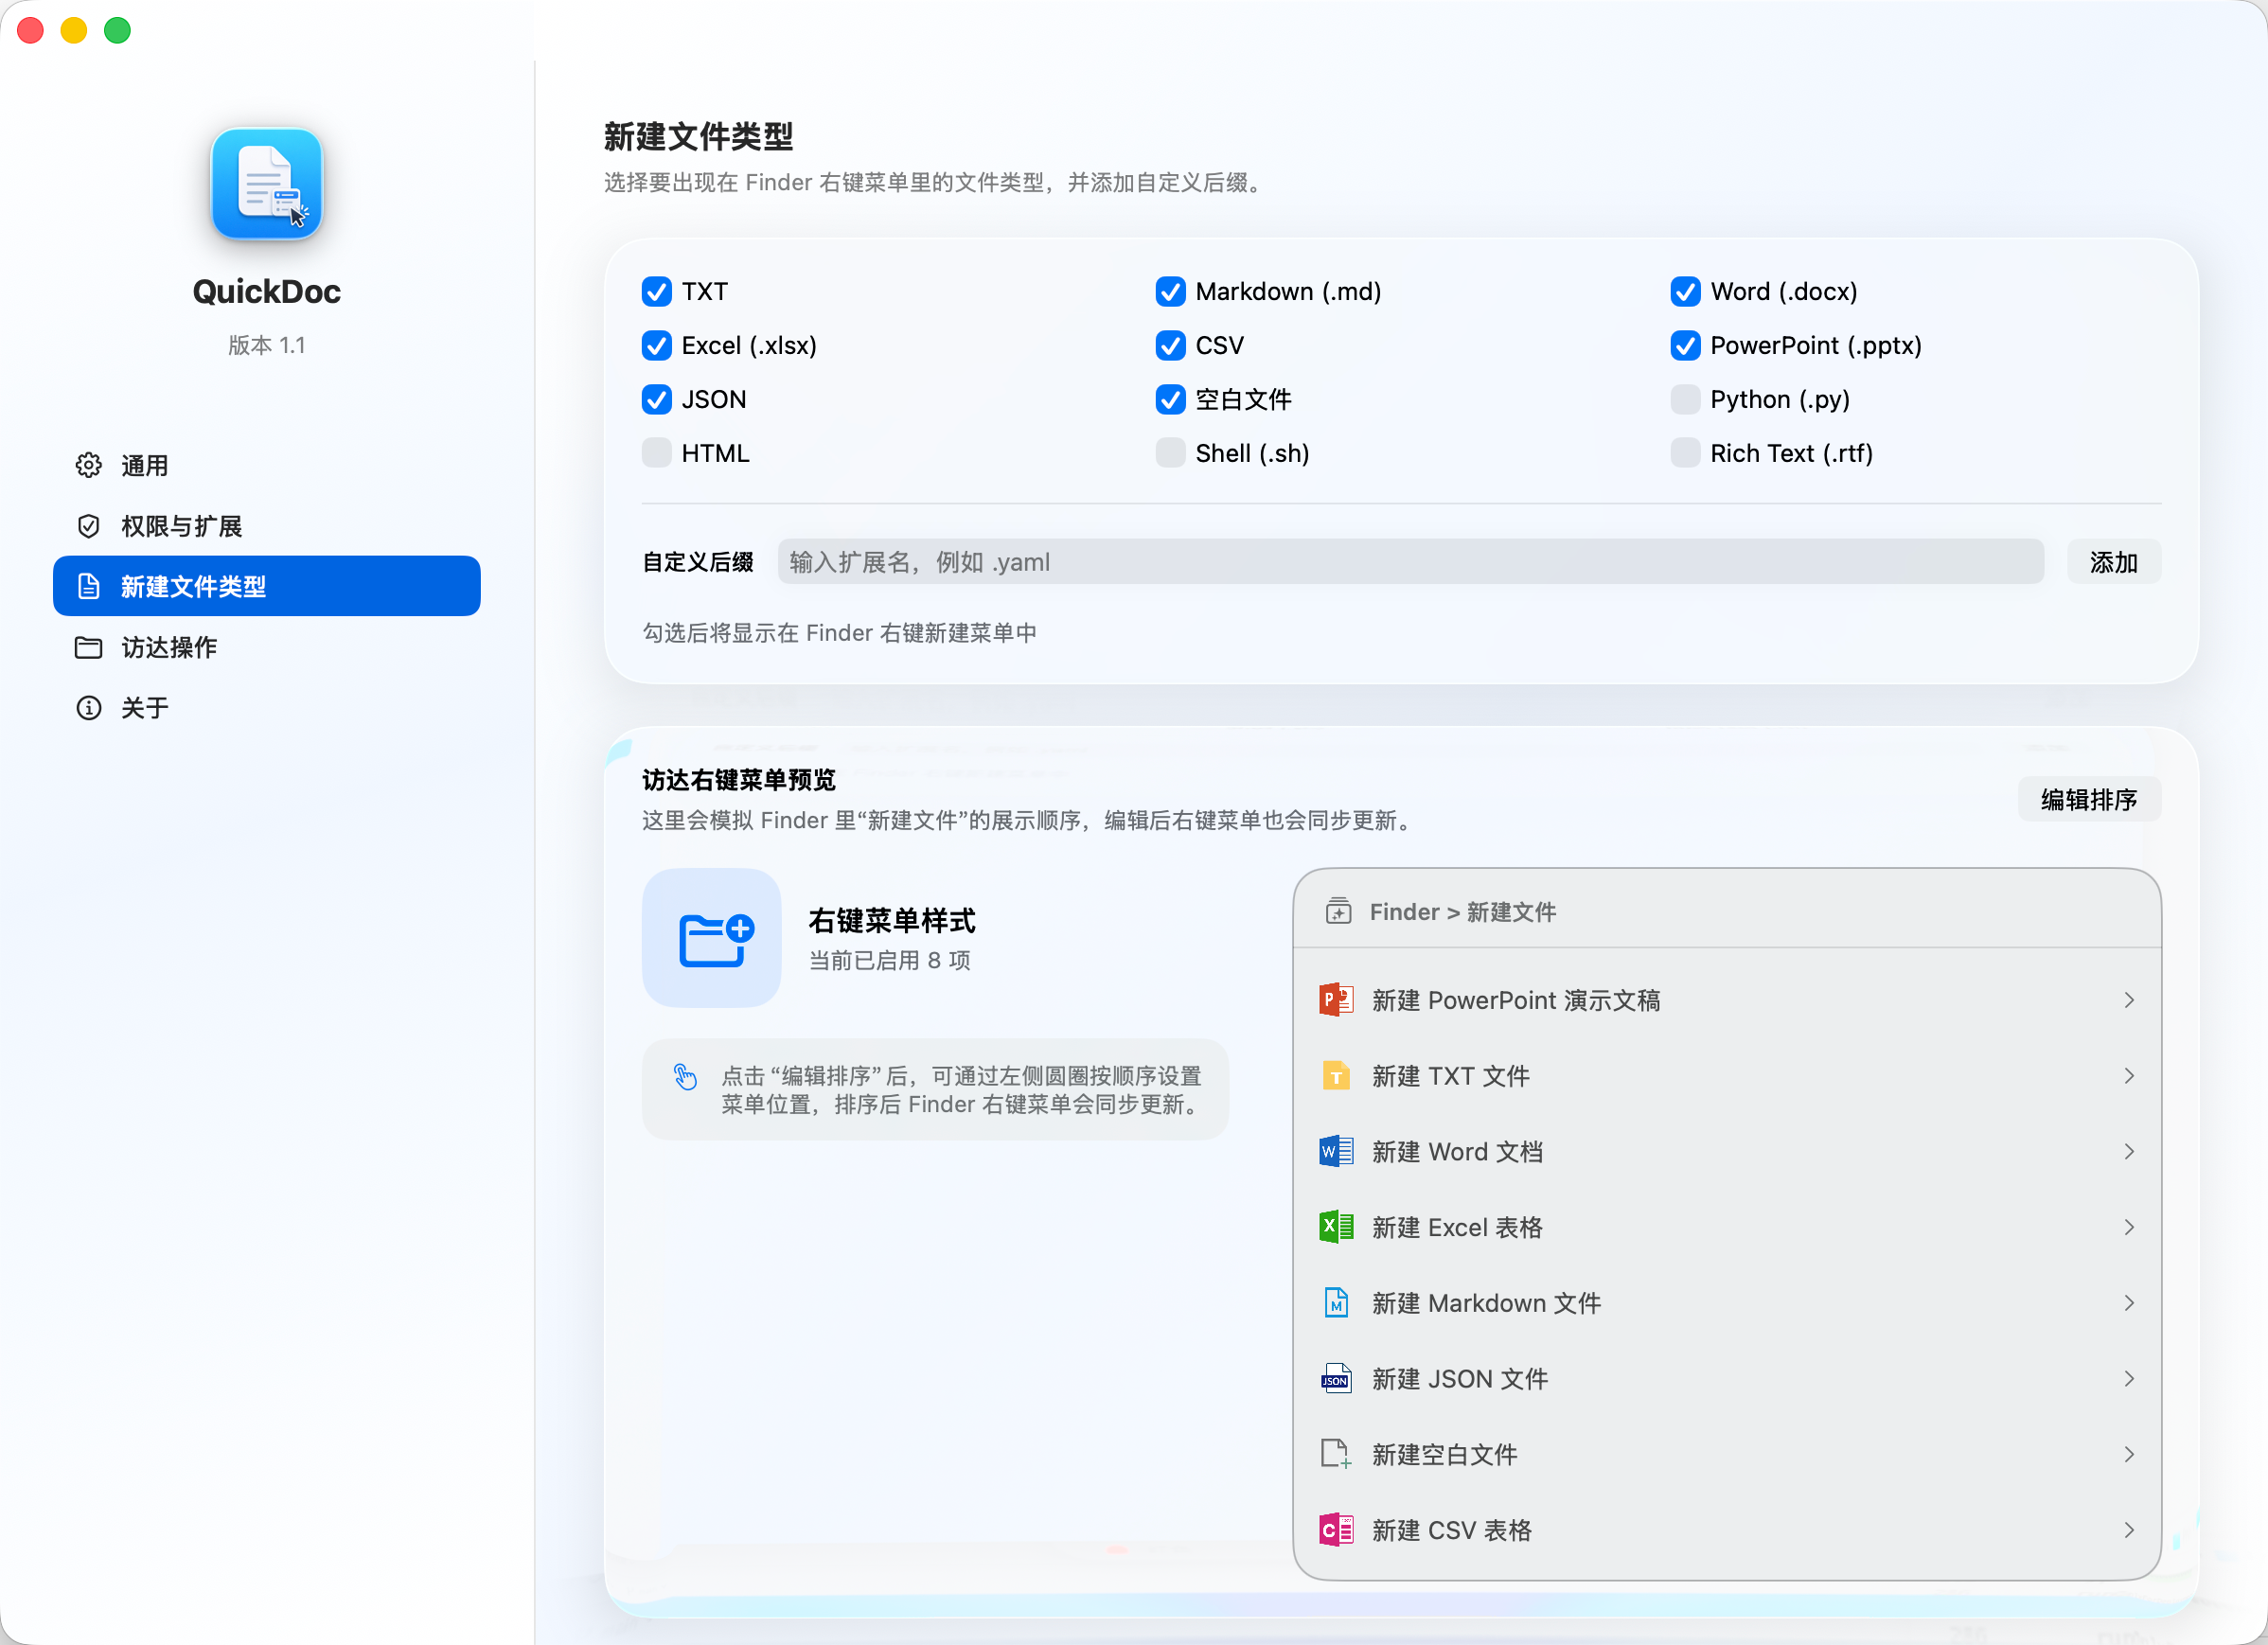Click the shield icon beside 权限与扩展
The image size is (2268, 1645).
pyautogui.click(x=89, y=526)
